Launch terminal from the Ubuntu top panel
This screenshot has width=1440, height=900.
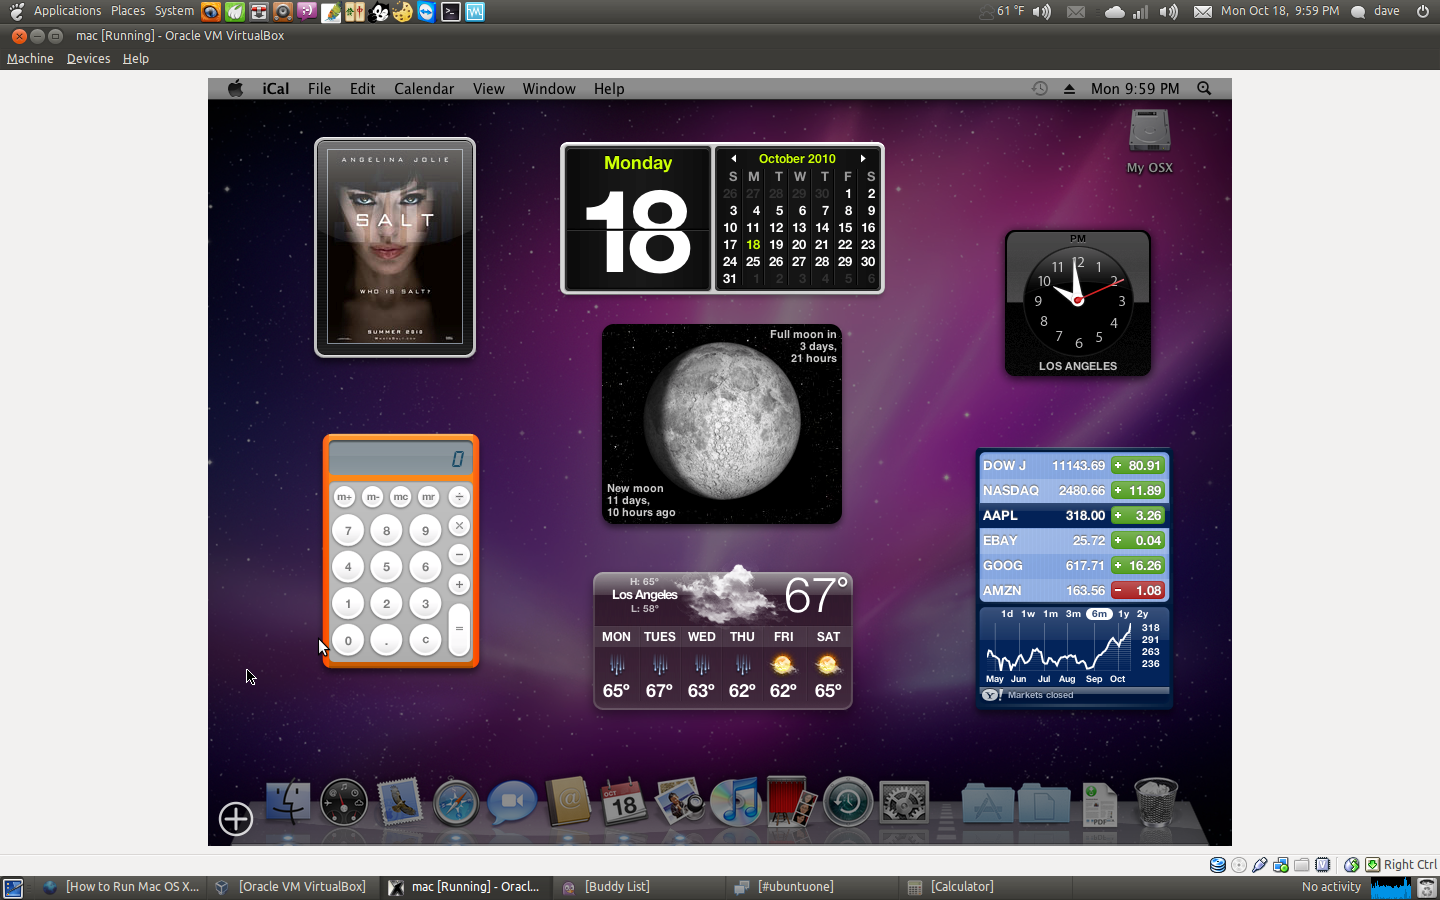pyautogui.click(x=451, y=12)
